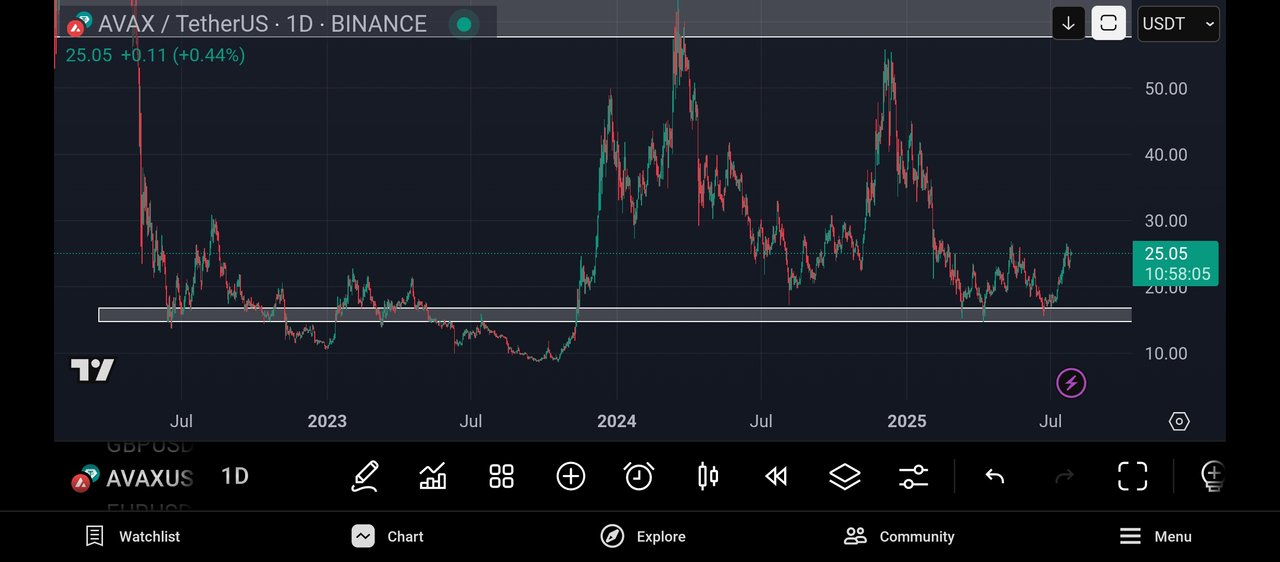Change the 1D timeframe interval
The height and width of the screenshot is (562, 1280).
[x=235, y=476]
